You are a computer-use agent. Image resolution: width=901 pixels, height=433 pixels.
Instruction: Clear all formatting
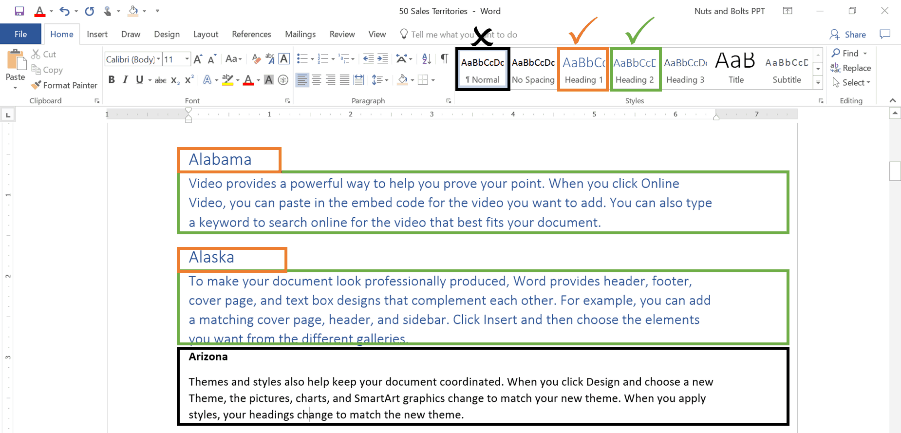pyautogui.click(x=256, y=59)
